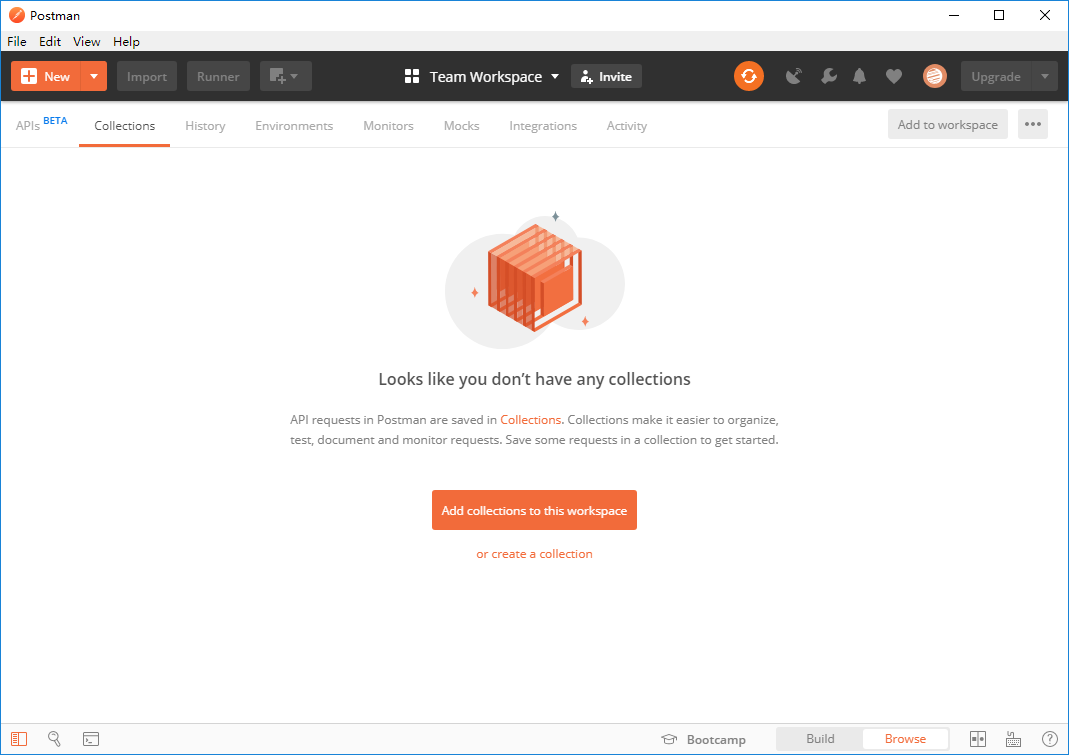This screenshot has width=1069, height=755.
Task: Open the Postman console icon
Action: [x=91, y=739]
